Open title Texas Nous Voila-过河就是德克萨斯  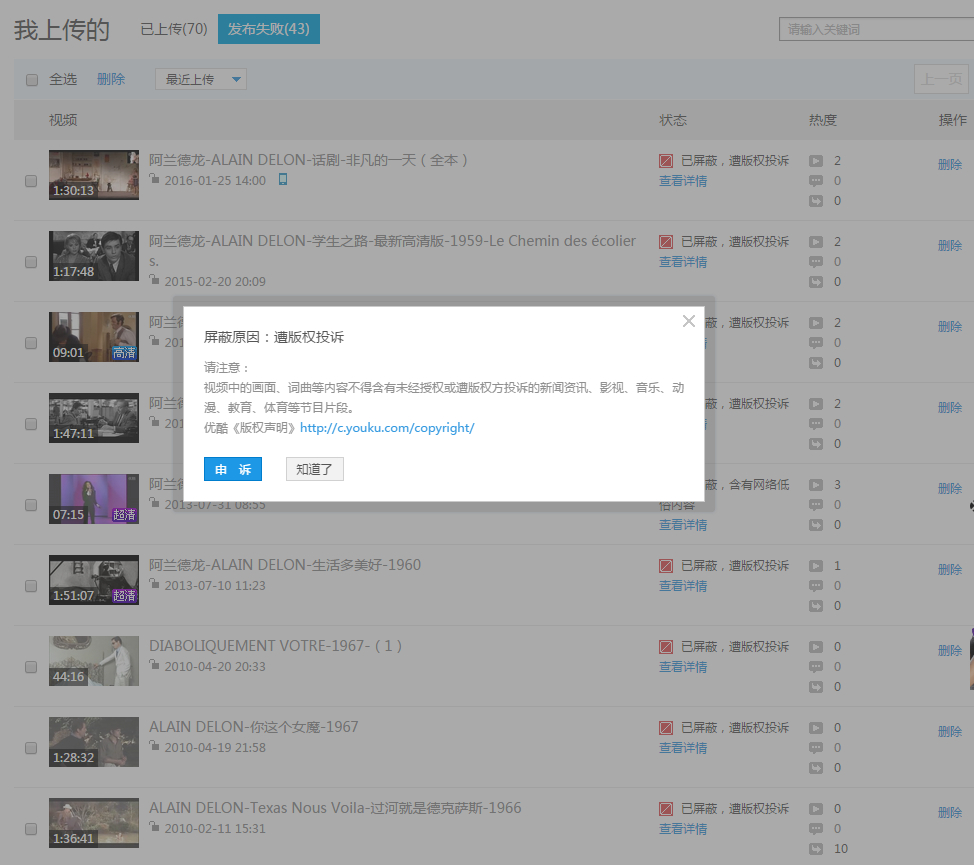click(x=335, y=808)
